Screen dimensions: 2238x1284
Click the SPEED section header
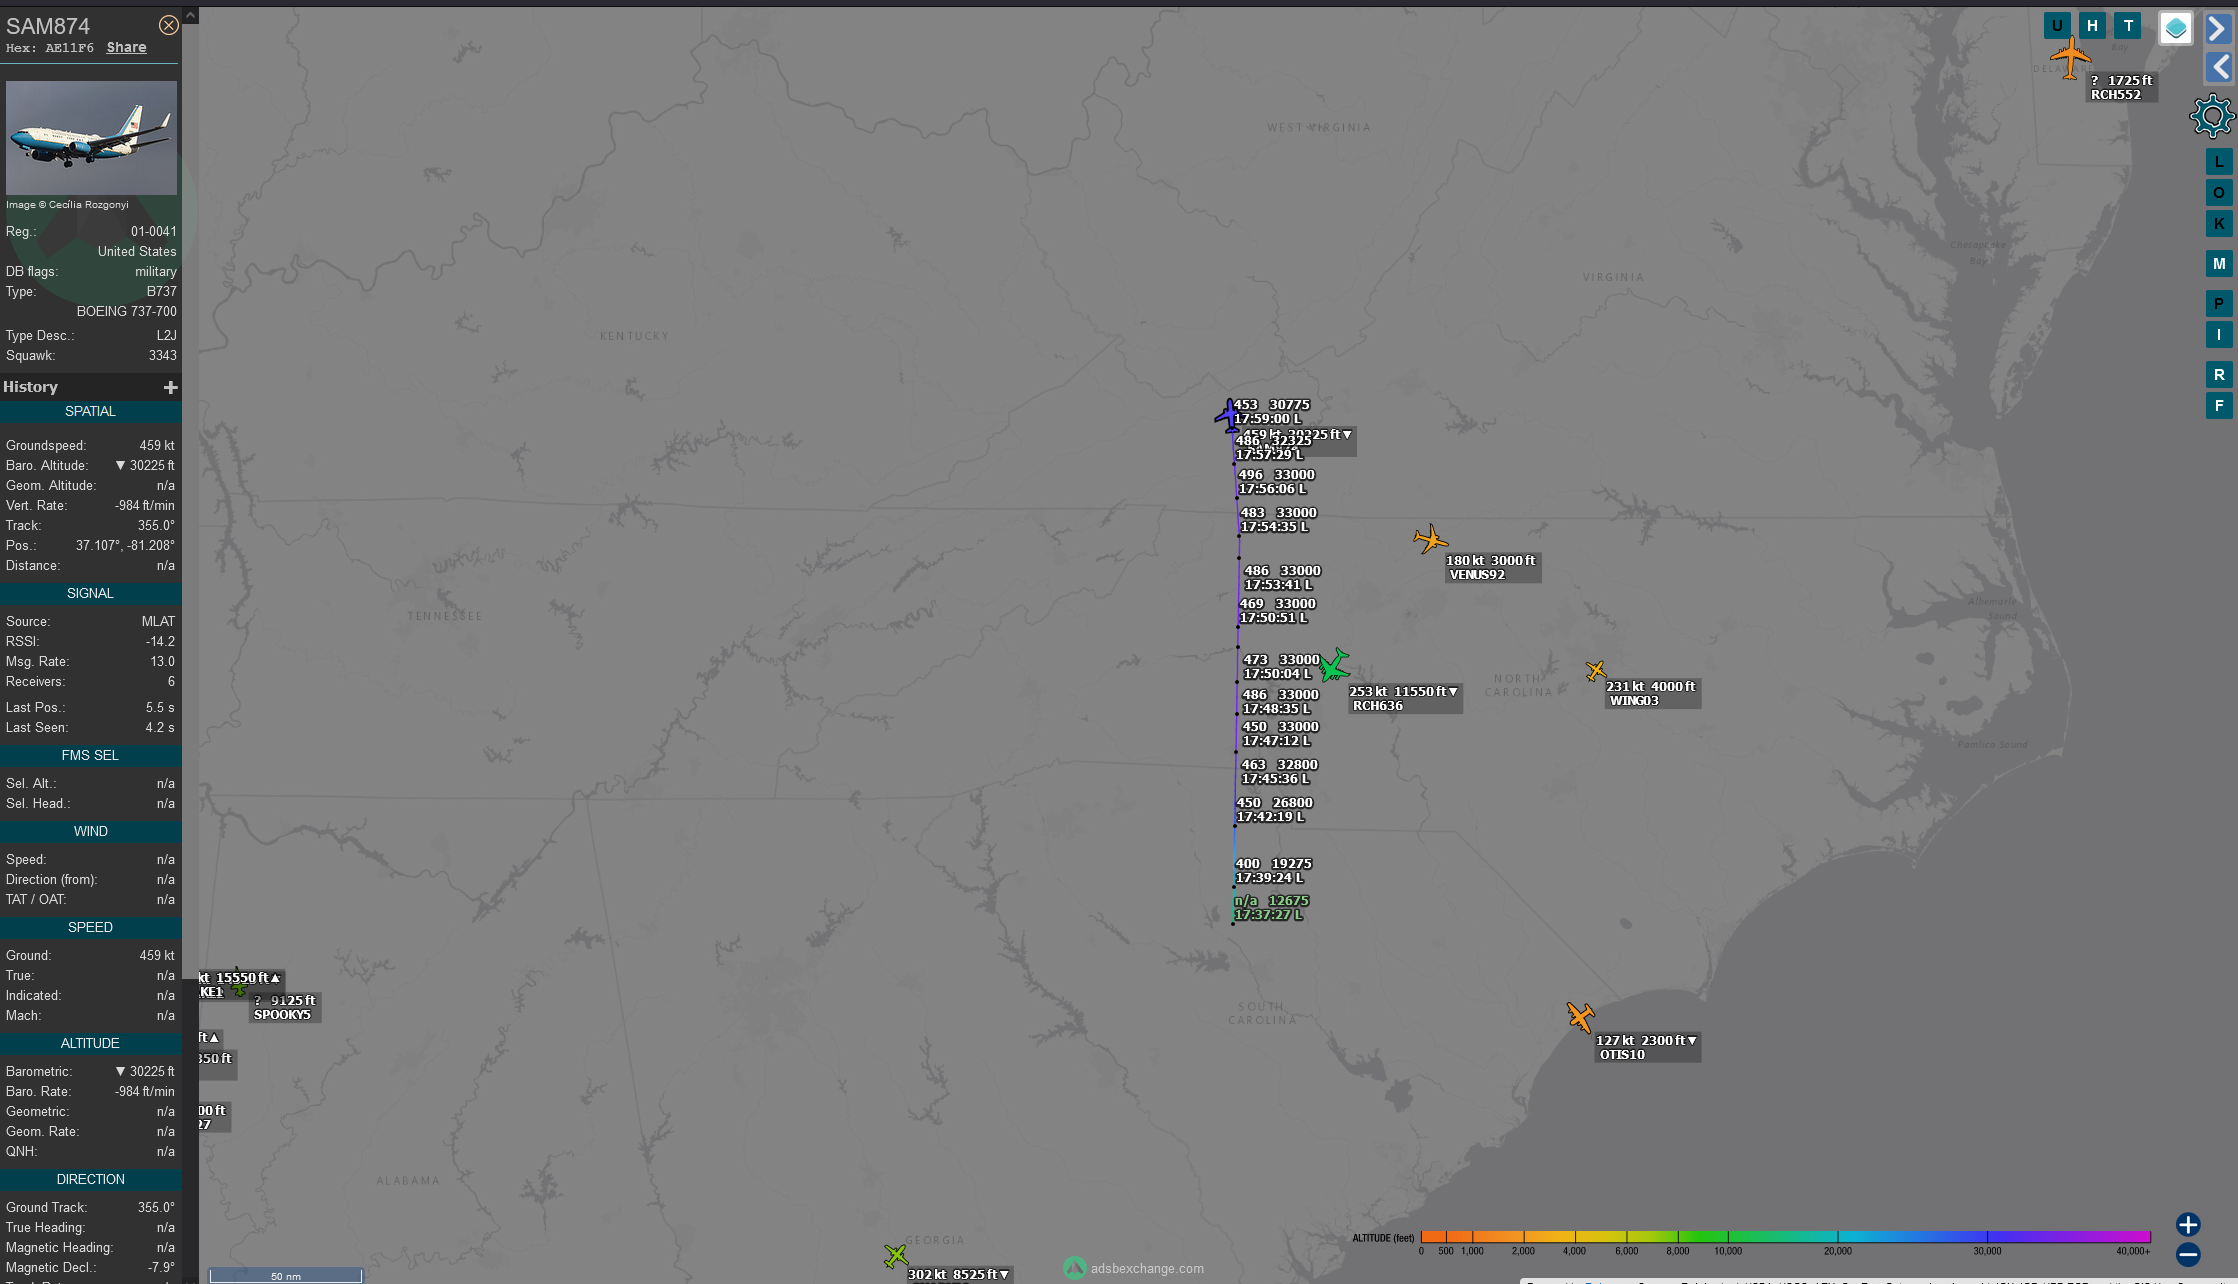point(90,927)
